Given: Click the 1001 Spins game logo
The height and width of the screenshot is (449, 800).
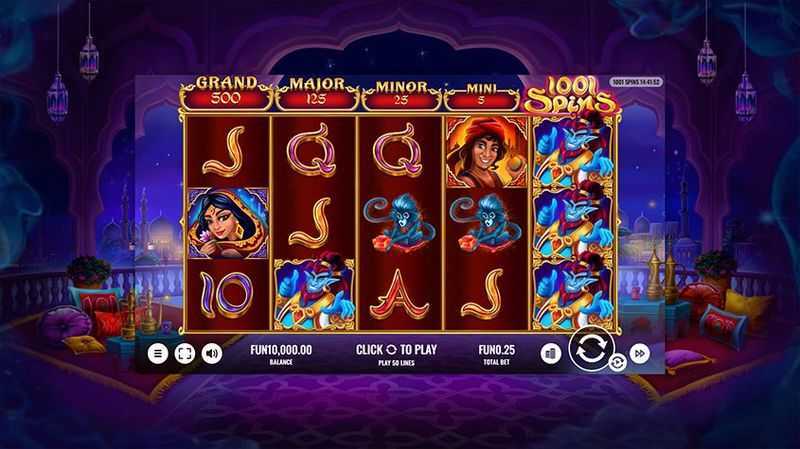Looking at the screenshot, I should [571, 95].
